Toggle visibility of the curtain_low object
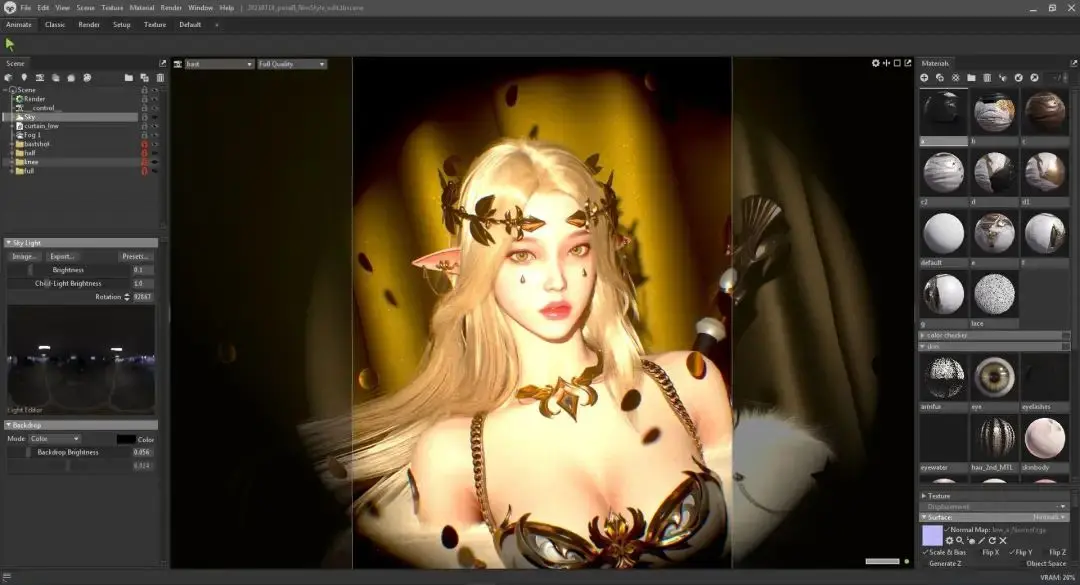This screenshot has height=585, width=1080. [x=155, y=126]
